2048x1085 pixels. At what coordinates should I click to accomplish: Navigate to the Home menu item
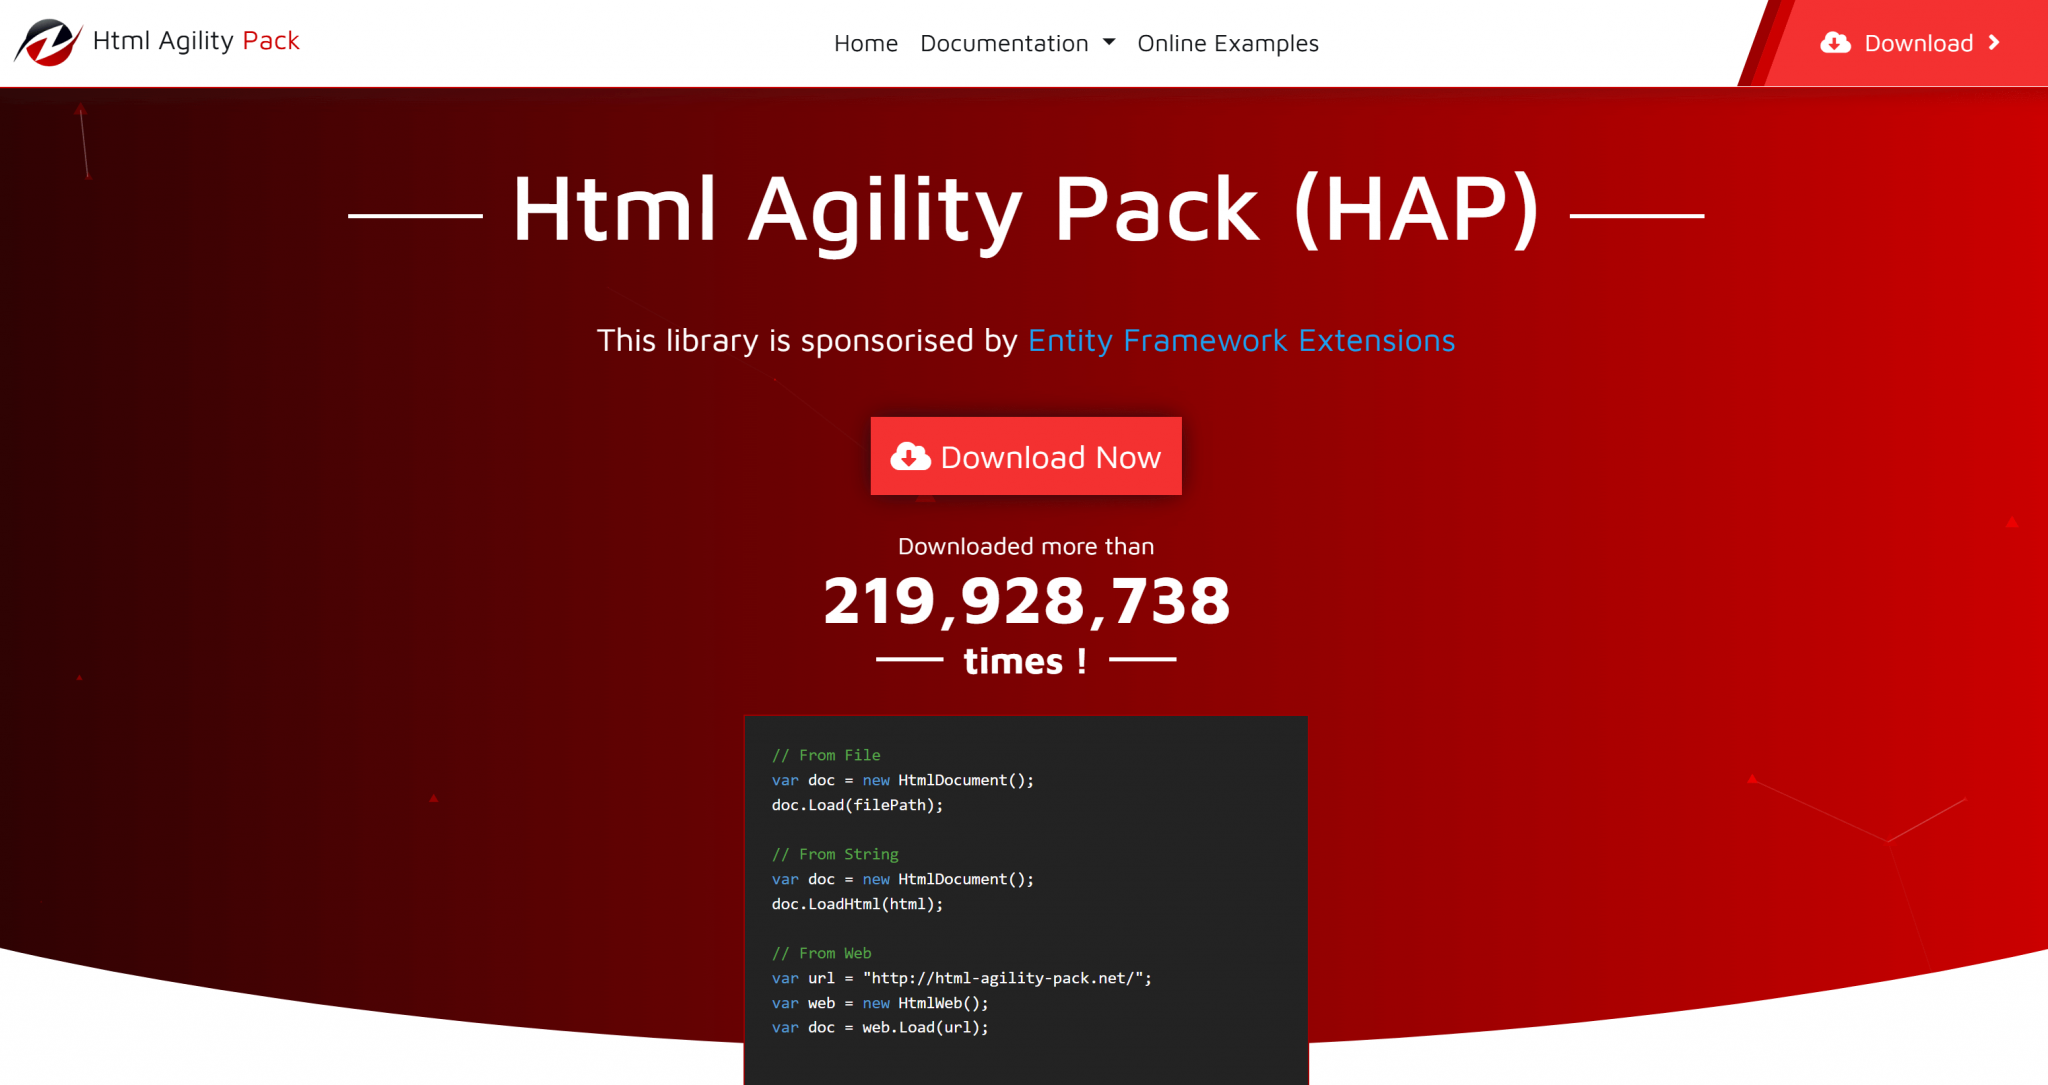point(865,43)
